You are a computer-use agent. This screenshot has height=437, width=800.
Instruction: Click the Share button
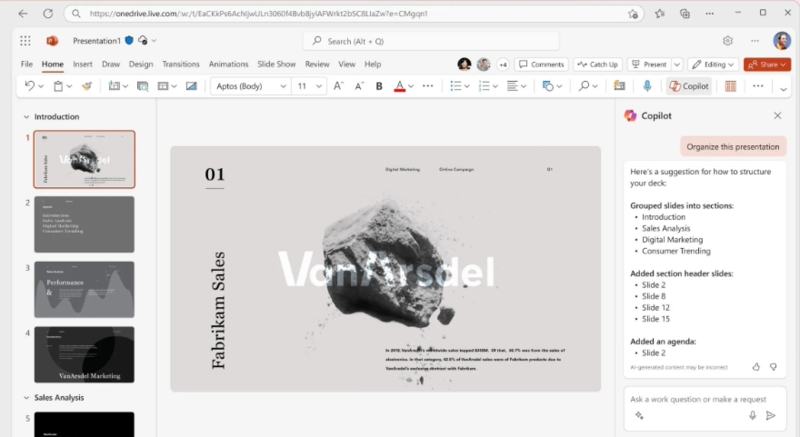click(x=767, y=64)
